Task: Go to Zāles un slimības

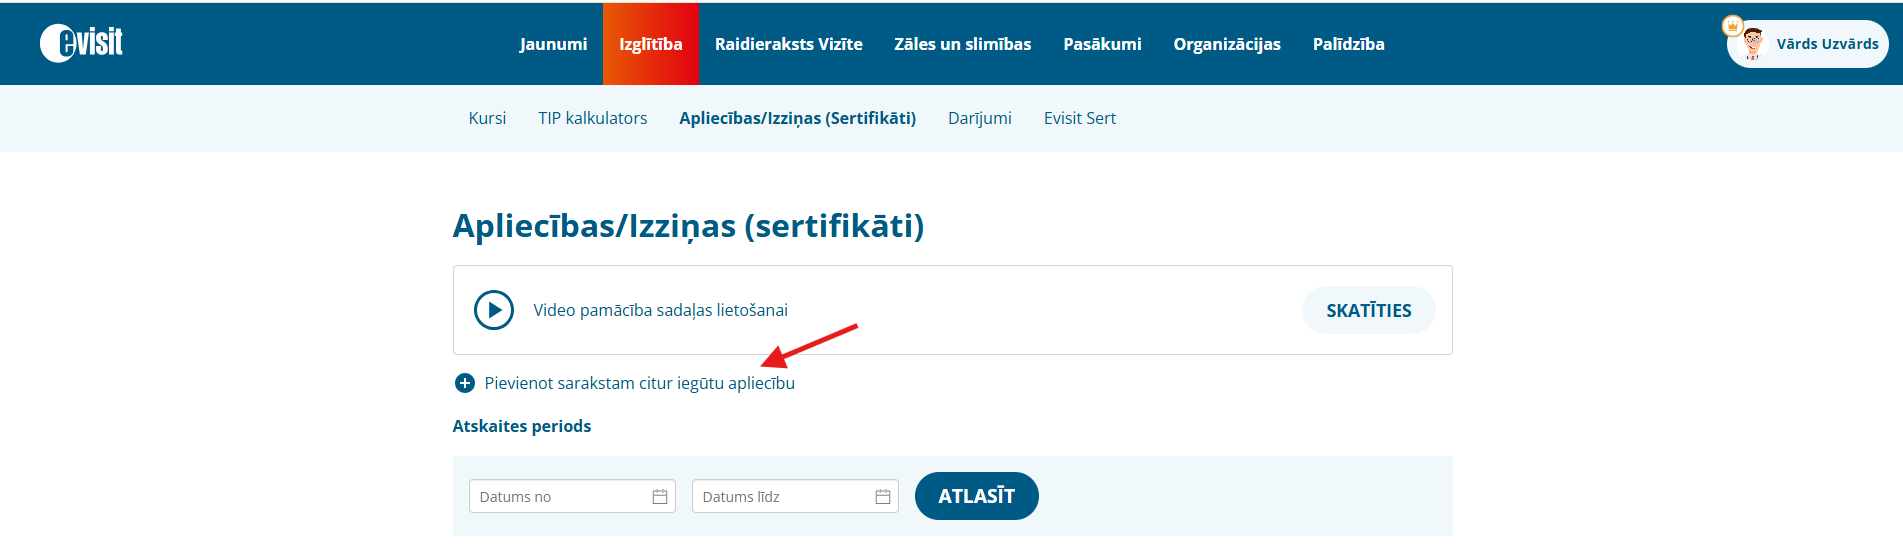Action: click(x=962, y=44)
